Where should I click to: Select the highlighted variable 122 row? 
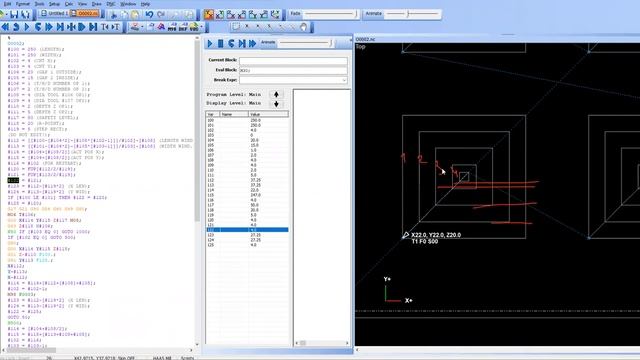[x=247, y=230]
